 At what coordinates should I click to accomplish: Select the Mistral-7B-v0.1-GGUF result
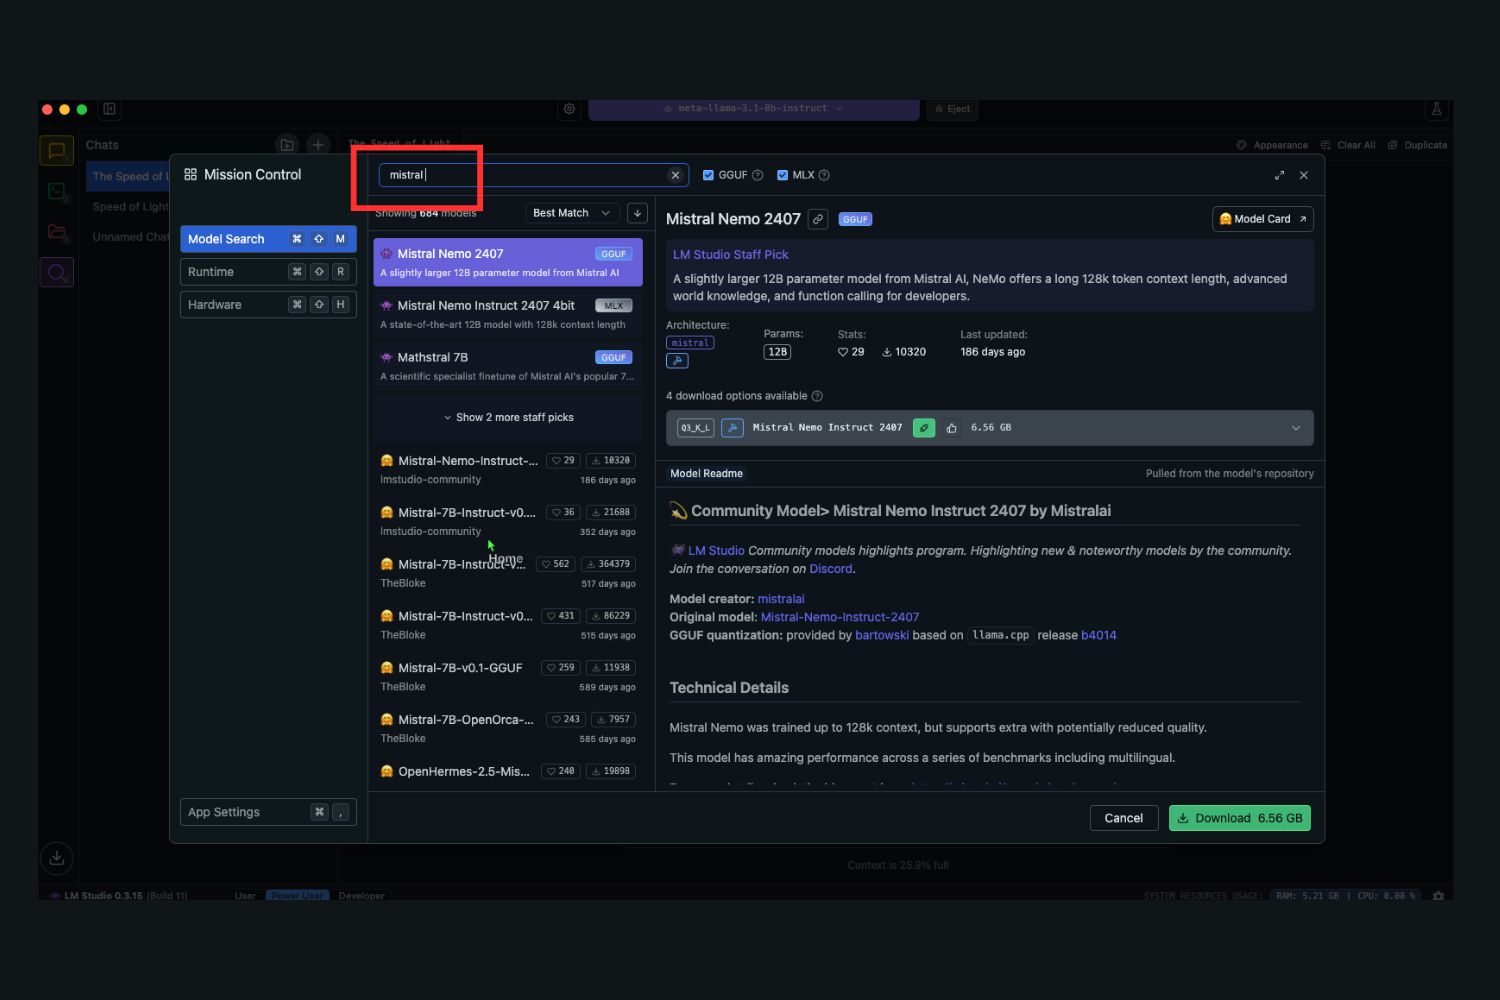pyautogui.click(x=508, y=677)
